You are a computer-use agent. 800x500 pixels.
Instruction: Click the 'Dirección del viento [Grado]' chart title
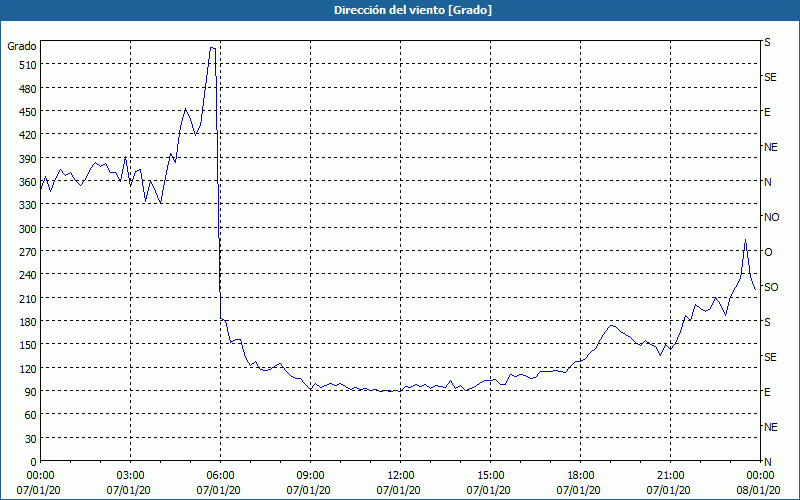413,10
